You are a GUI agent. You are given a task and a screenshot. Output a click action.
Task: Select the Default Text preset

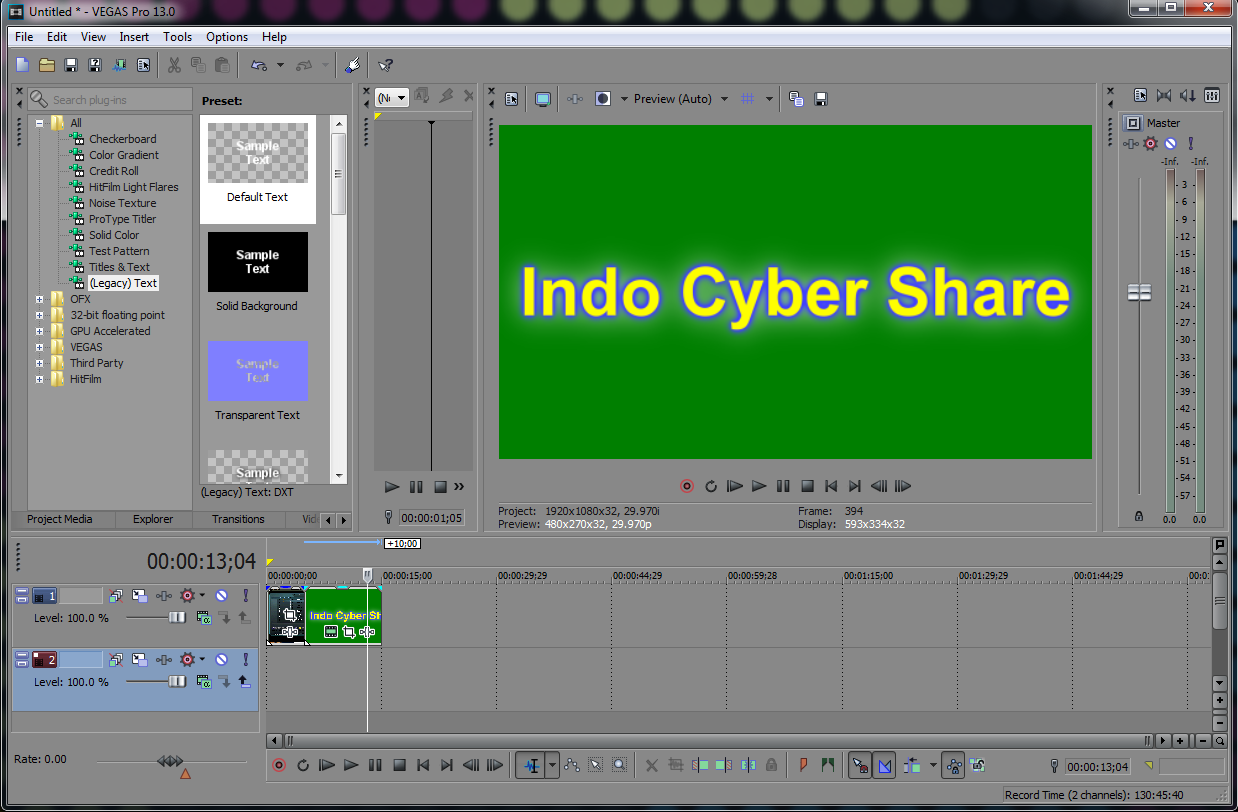pyautogui.click(x=258, y=169)
